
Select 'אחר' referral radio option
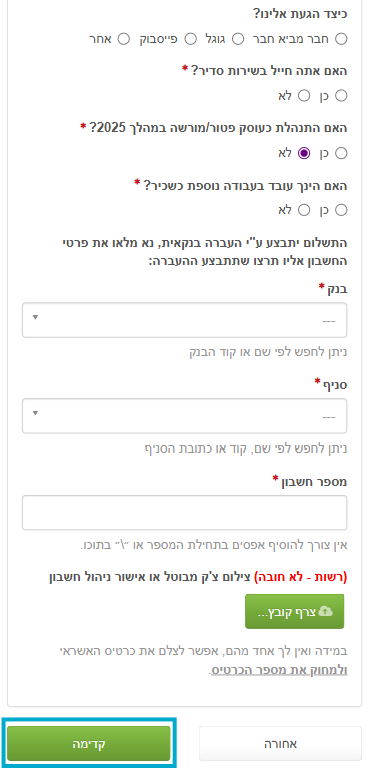[124, 39]
